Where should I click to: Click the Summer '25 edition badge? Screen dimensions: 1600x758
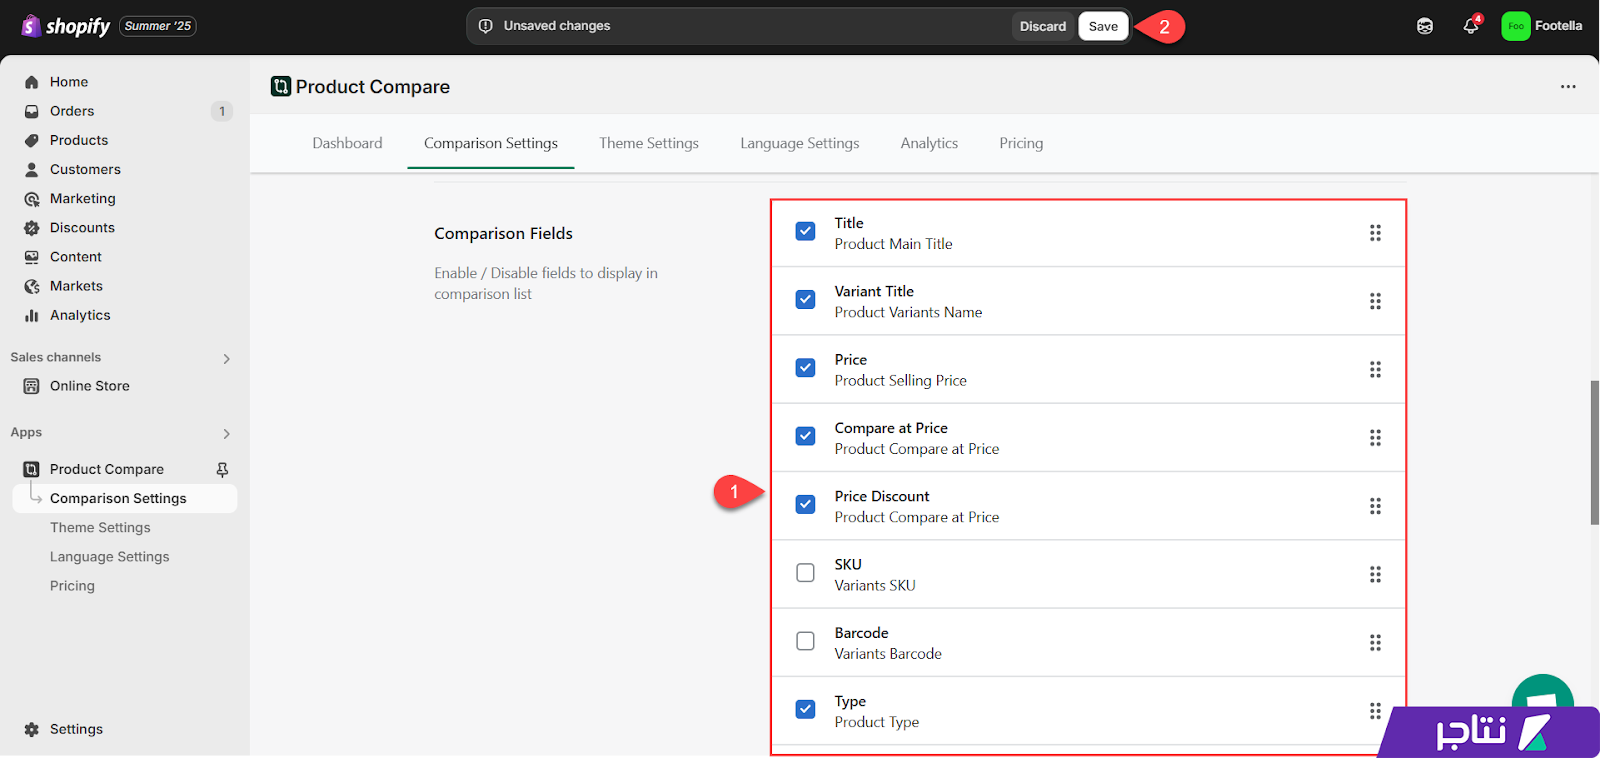click(x=158, y=26)
